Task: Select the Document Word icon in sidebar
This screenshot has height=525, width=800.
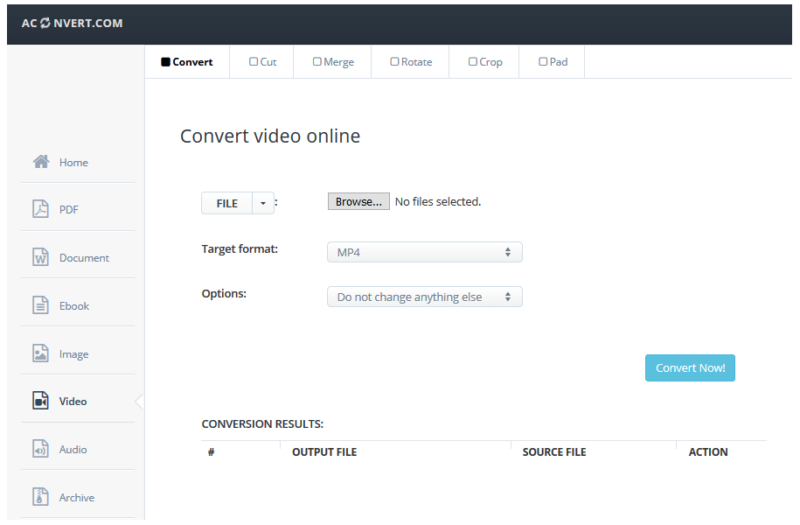Action: coord(40,257)
